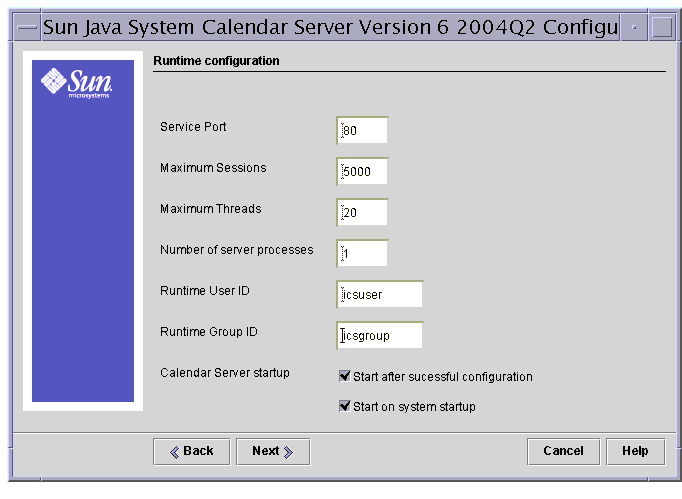Minimize the window using the small dot button
The width and height of the screenshot is (682, 499).
[634, 27]
